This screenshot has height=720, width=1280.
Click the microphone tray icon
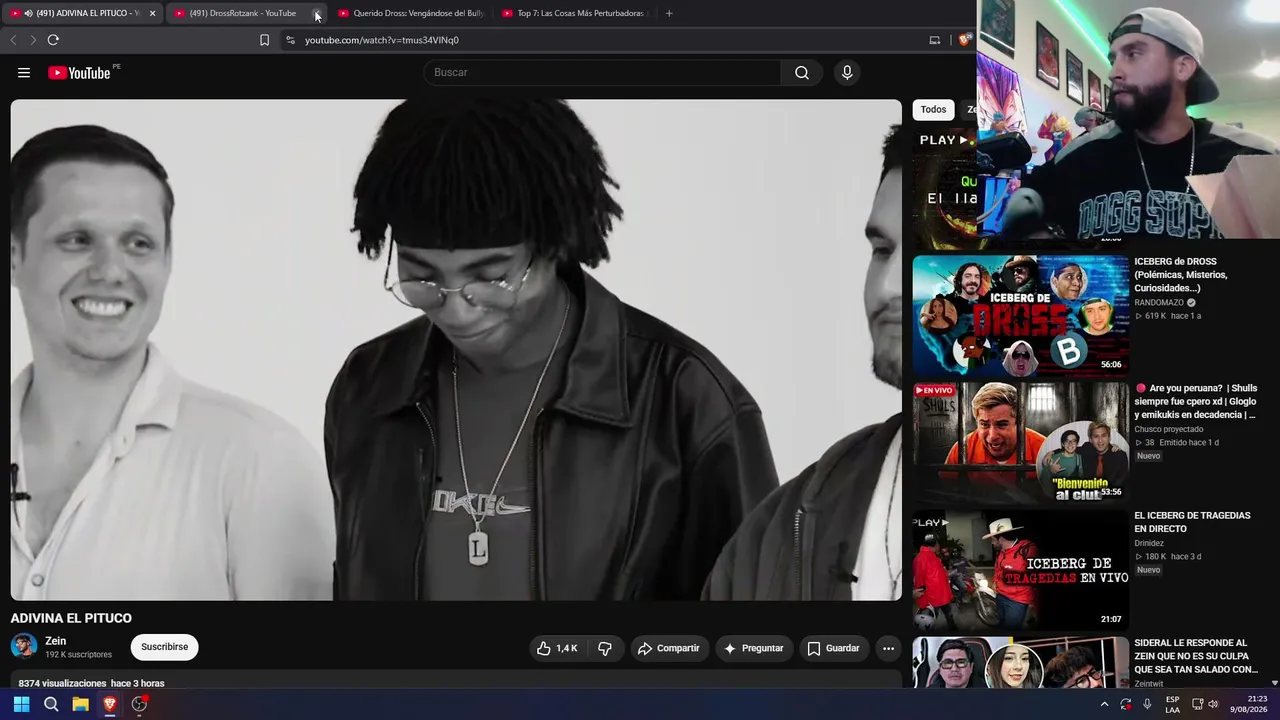tap(1147, 704)
